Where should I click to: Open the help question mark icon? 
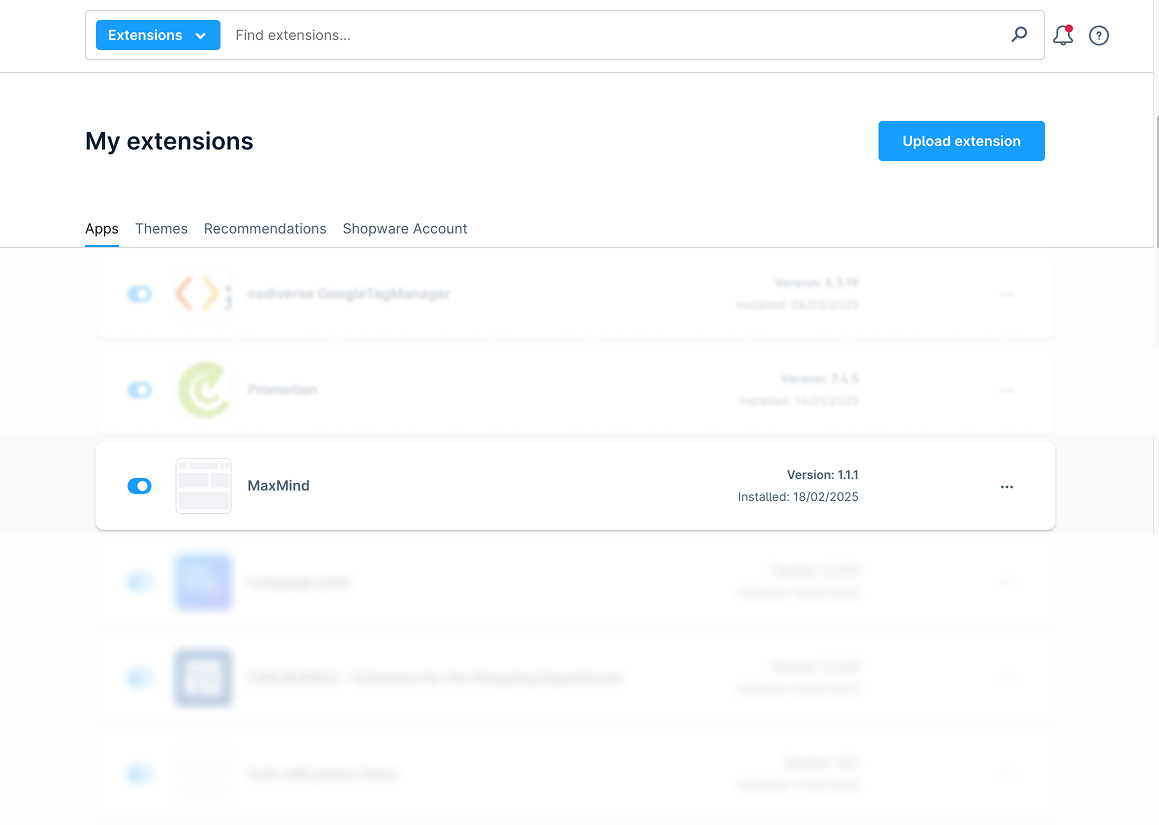click(x=1099, y=36)
